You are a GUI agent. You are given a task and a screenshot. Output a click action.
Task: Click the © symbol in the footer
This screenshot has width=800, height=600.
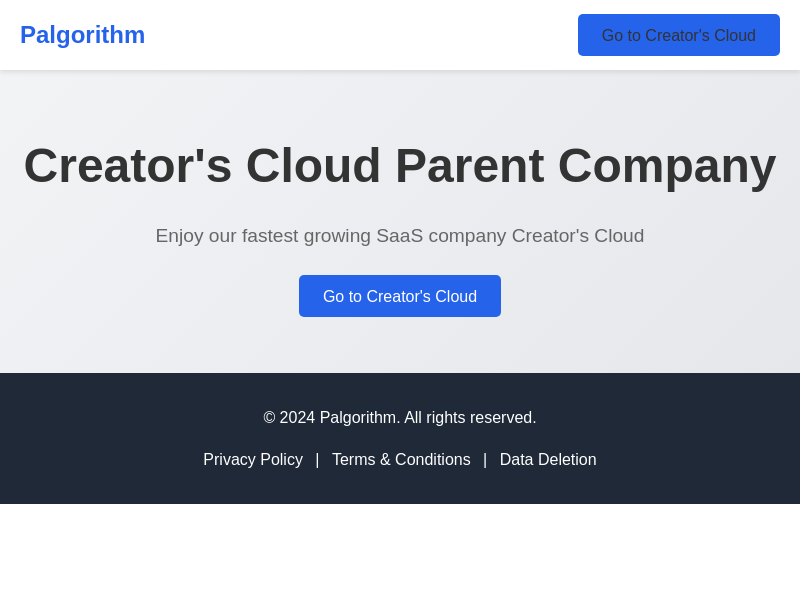pos(269,418)
